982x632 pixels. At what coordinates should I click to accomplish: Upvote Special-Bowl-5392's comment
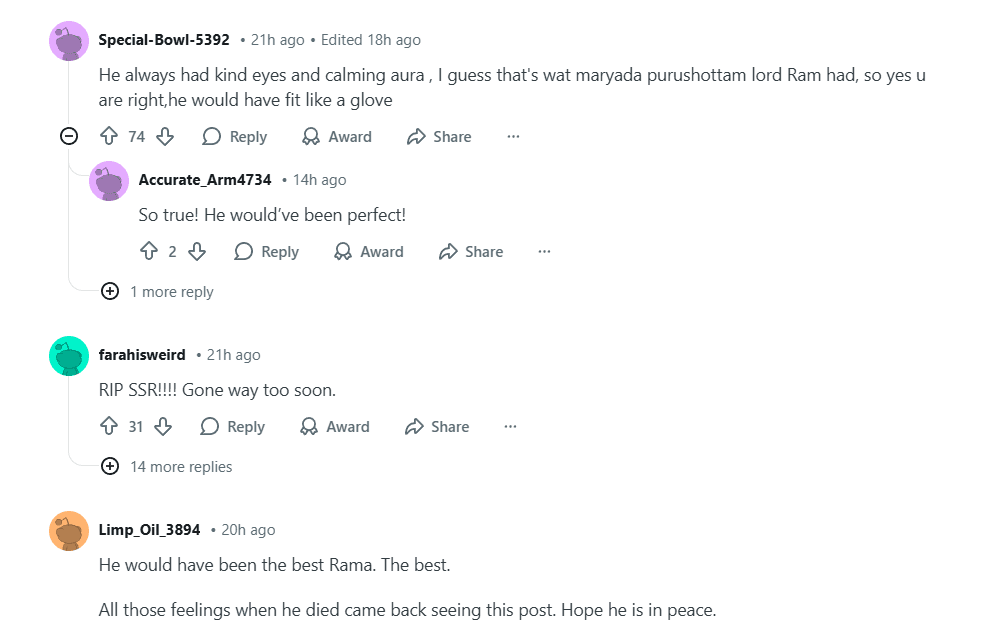pos(109,137)
